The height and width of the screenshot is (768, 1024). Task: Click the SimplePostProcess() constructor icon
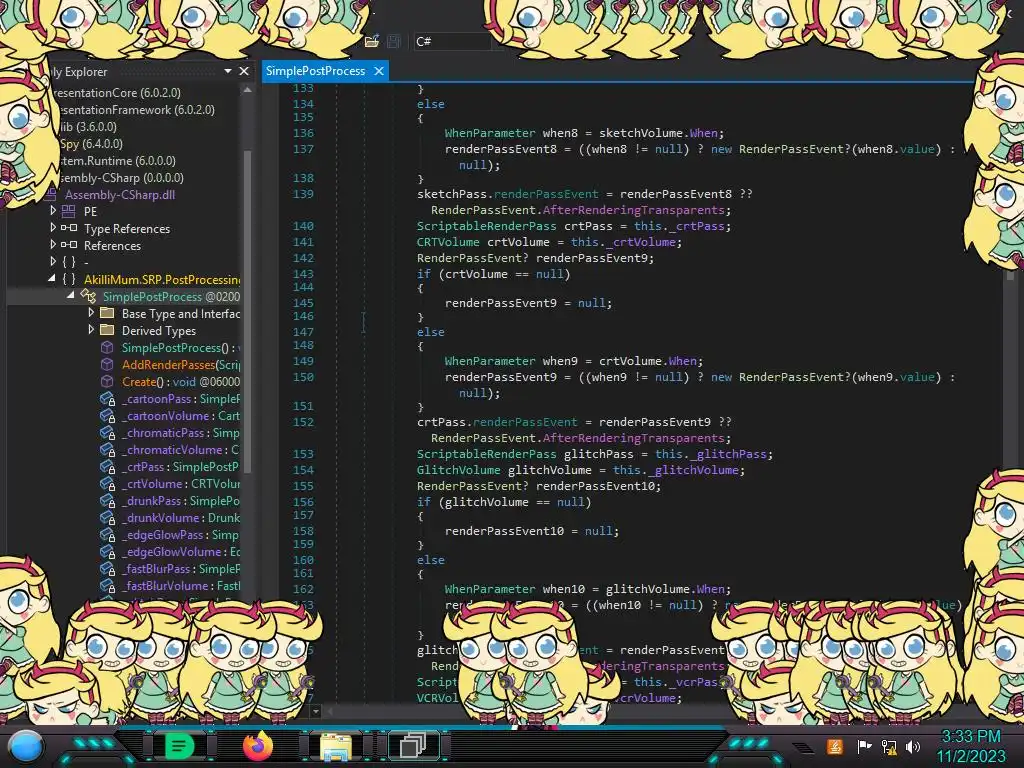coord(107,347)
